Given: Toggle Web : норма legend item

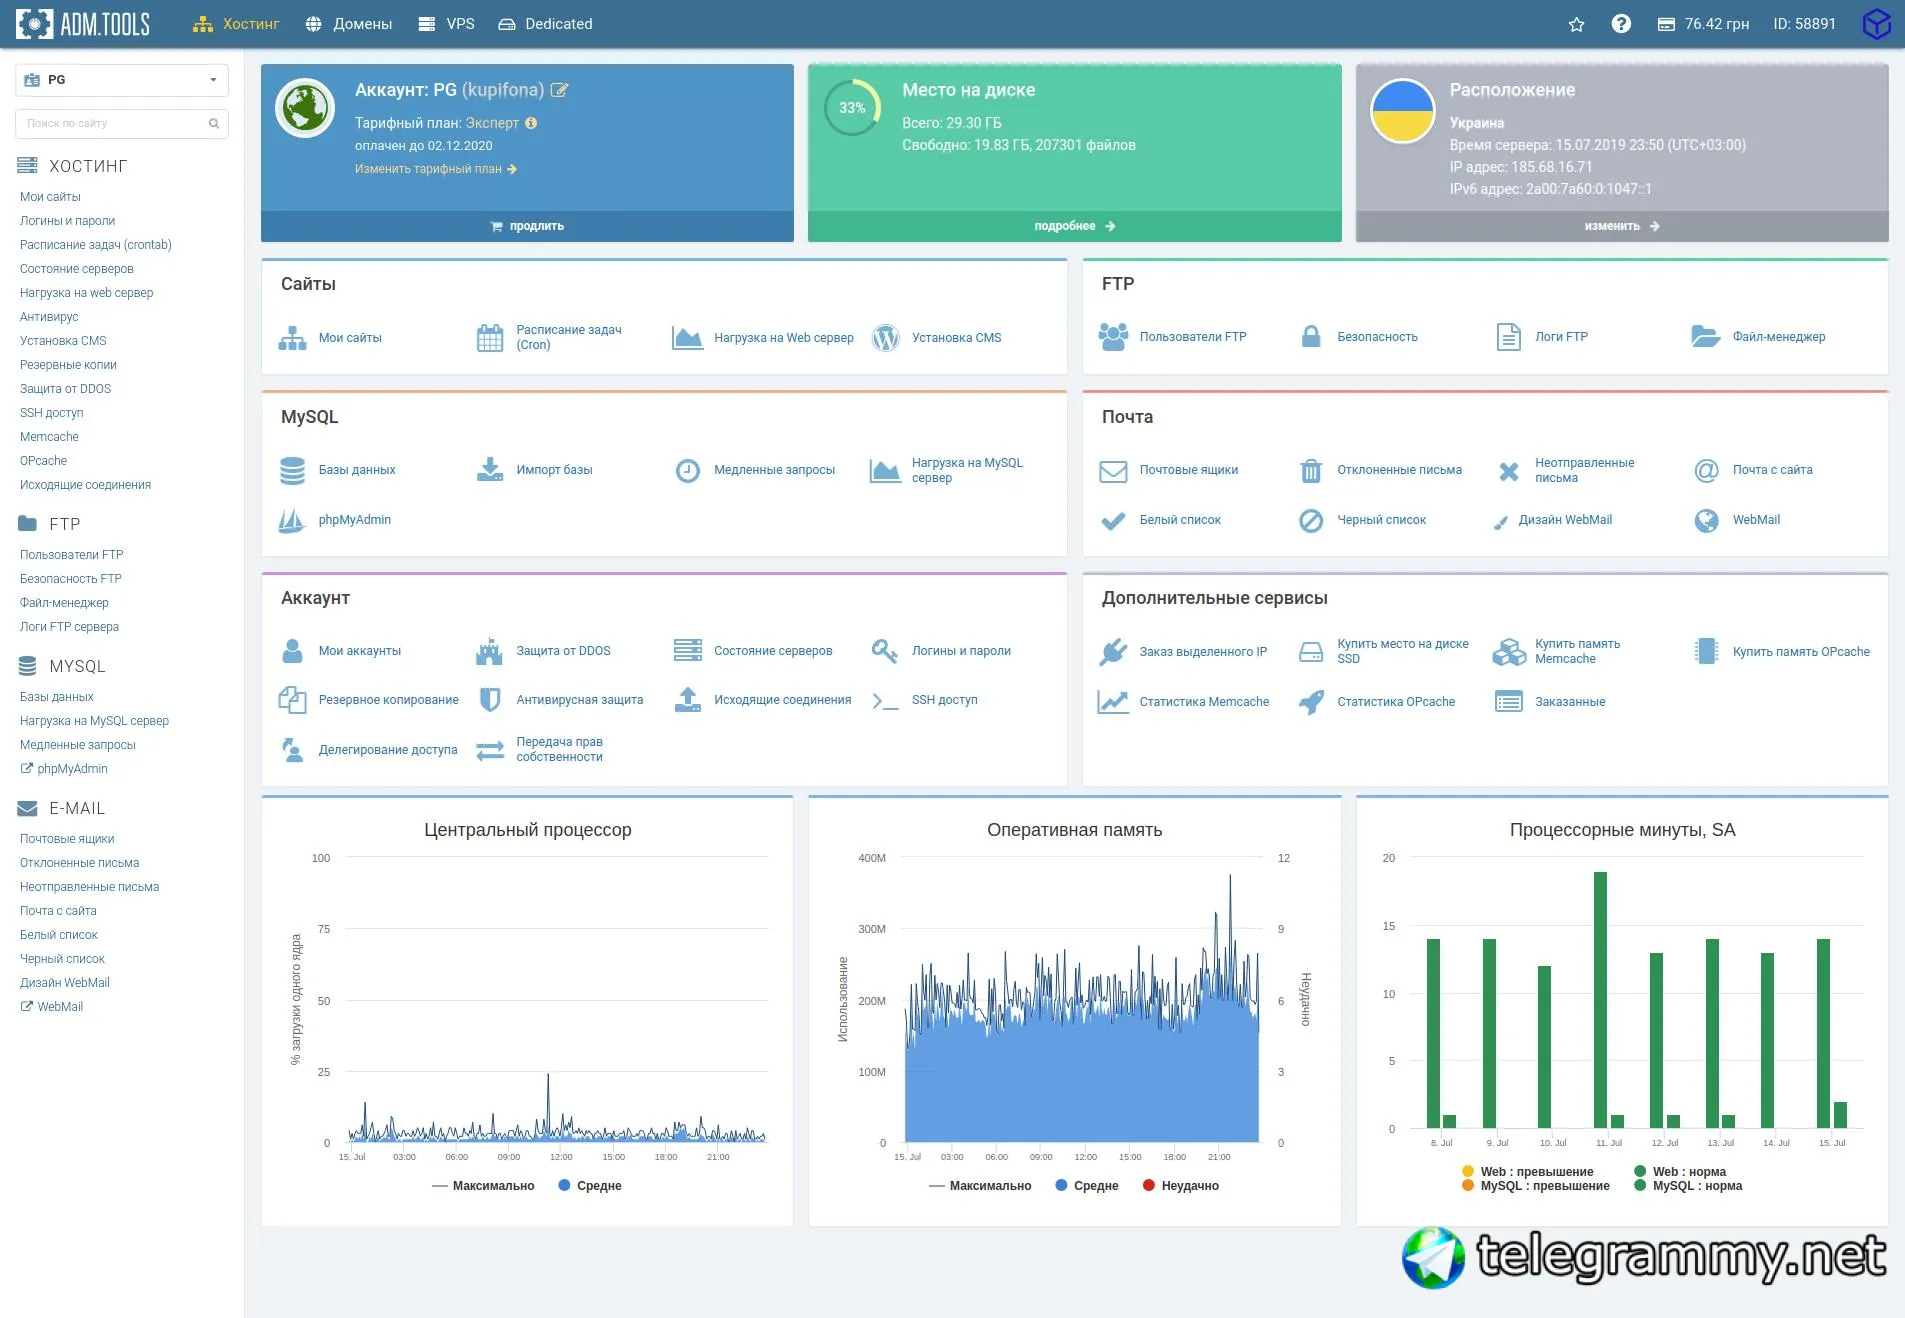Looking at the screenshot, I should [1680, 1172].
